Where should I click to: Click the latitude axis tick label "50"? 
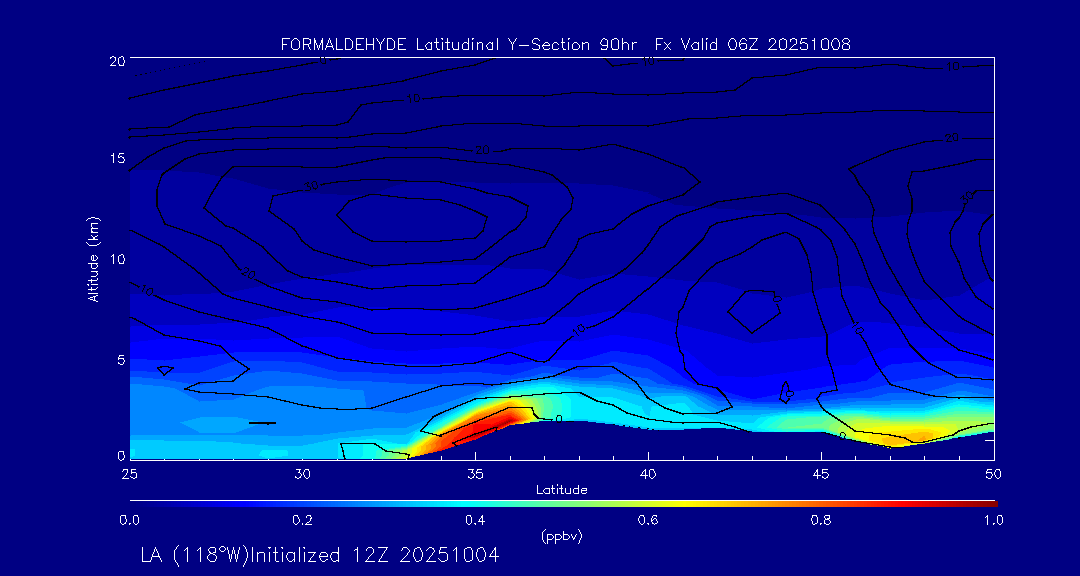point(993,474)
